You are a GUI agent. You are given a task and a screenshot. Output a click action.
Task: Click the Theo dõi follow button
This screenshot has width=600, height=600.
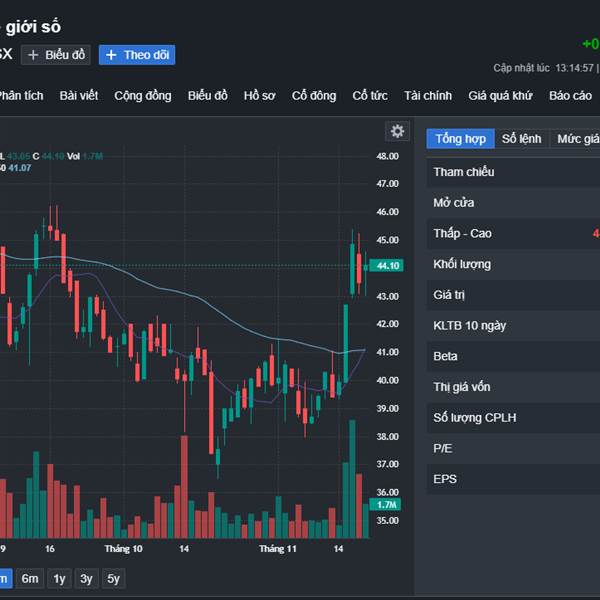pyautogui.click(x=137, y=55)
